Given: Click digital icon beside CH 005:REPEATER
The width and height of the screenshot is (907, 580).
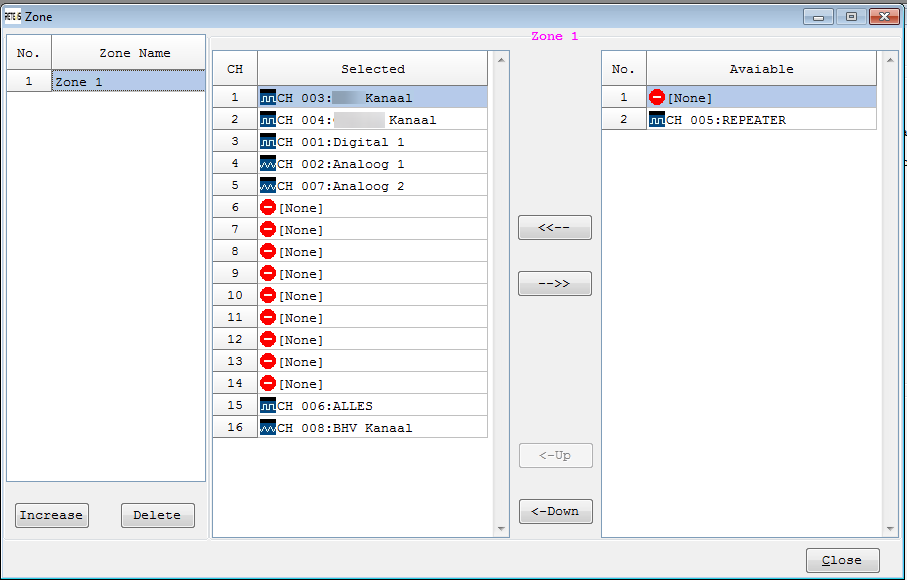Looking at the screenshot, I should click(657, 120).
